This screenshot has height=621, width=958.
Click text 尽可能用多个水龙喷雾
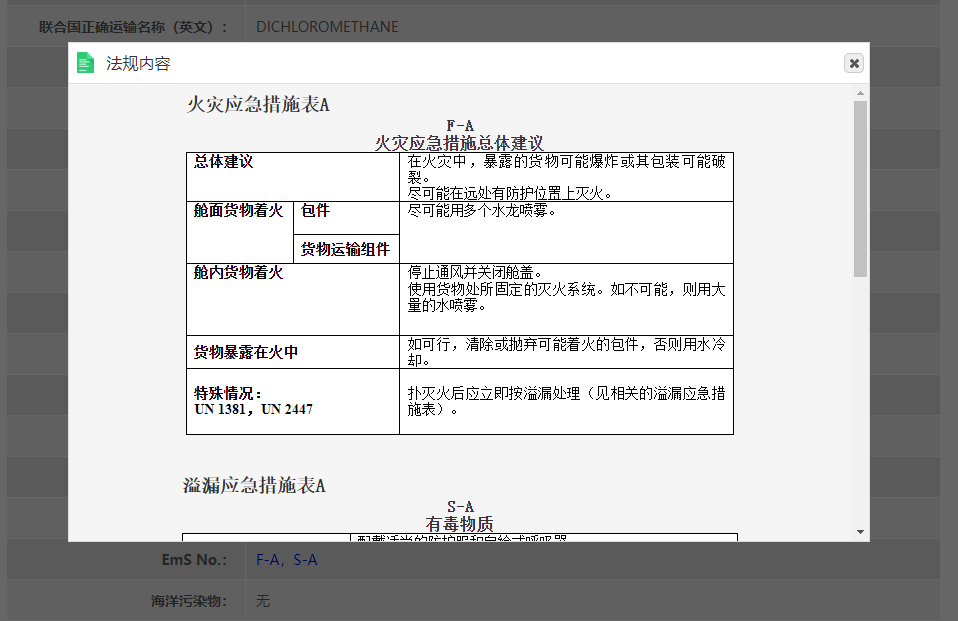481,210
